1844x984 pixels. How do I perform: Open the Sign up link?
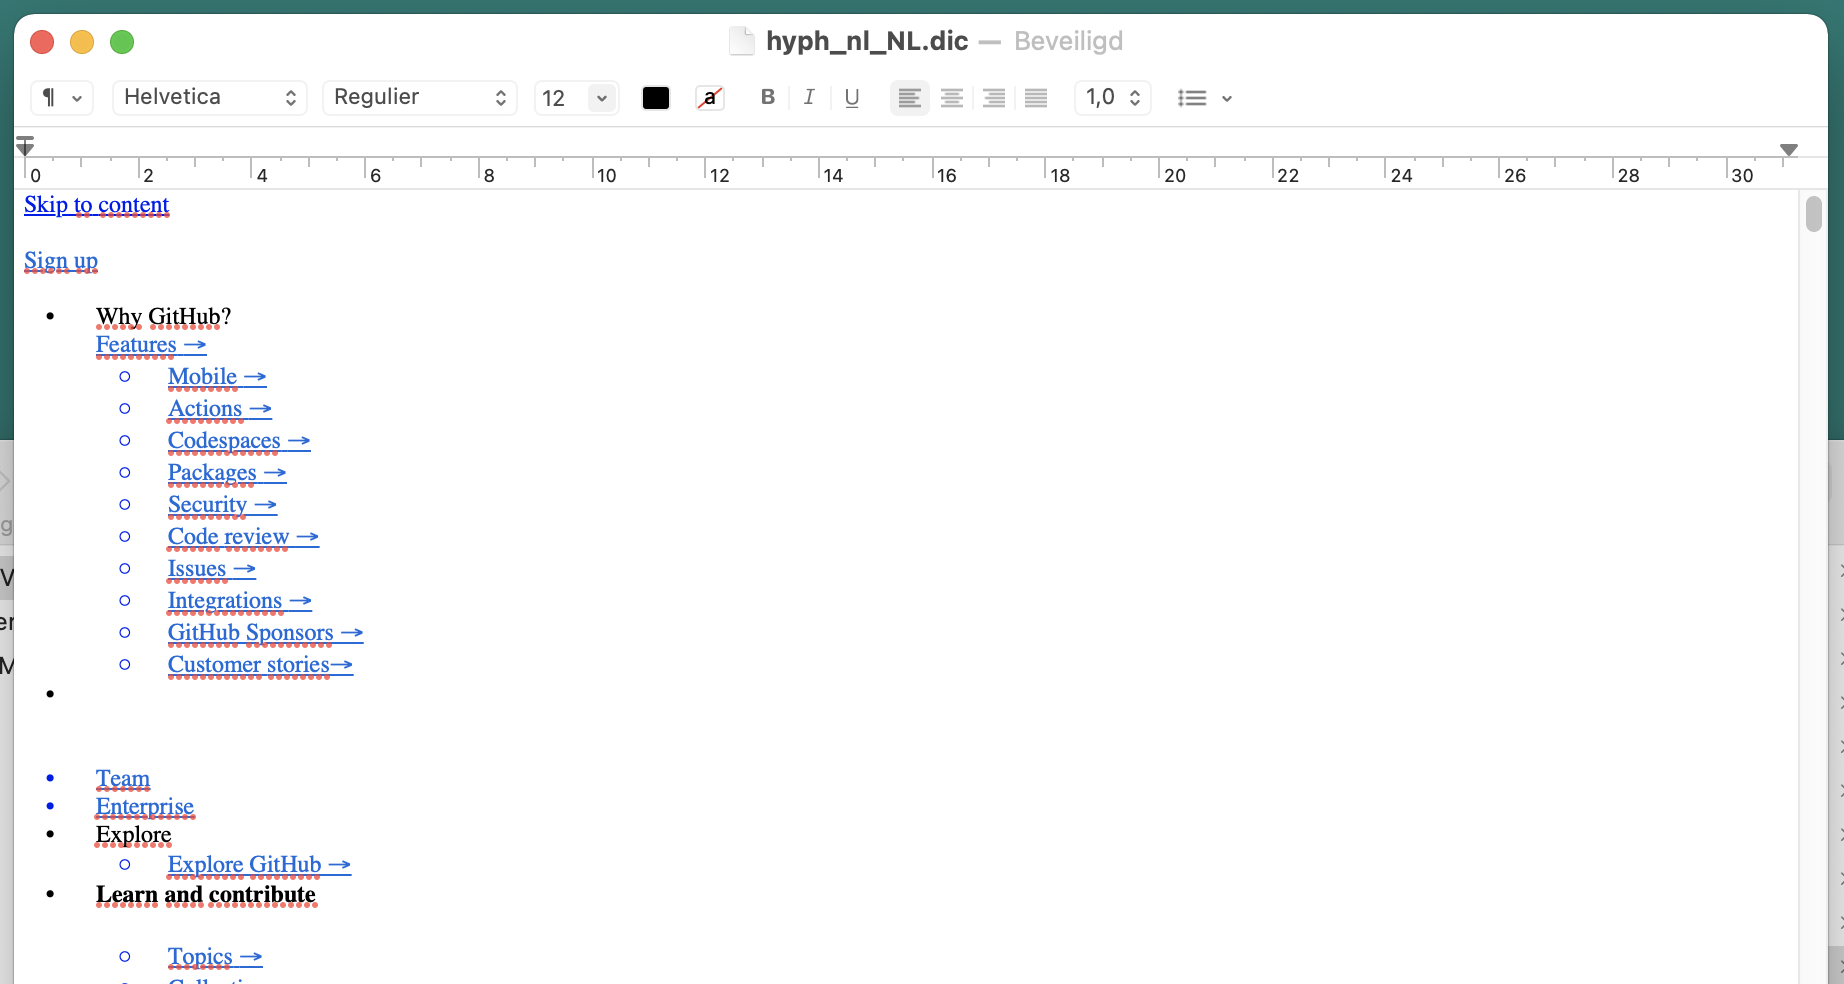(61, 261)
